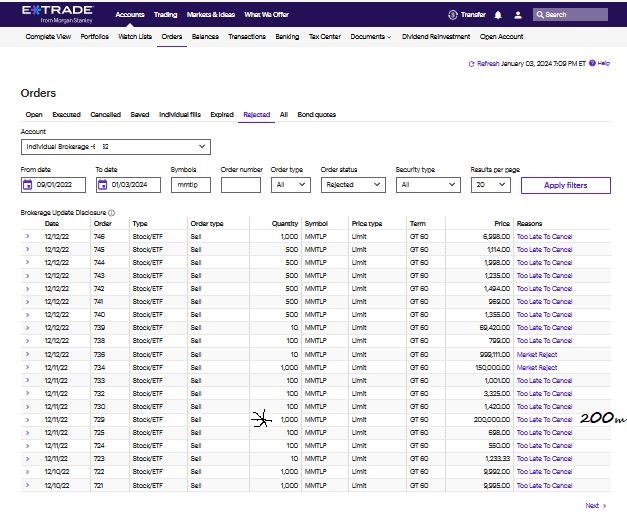627x527 pixels.
Task: Click the search magnifier icon
Action: pyautogui.click(x=540, y=15)
